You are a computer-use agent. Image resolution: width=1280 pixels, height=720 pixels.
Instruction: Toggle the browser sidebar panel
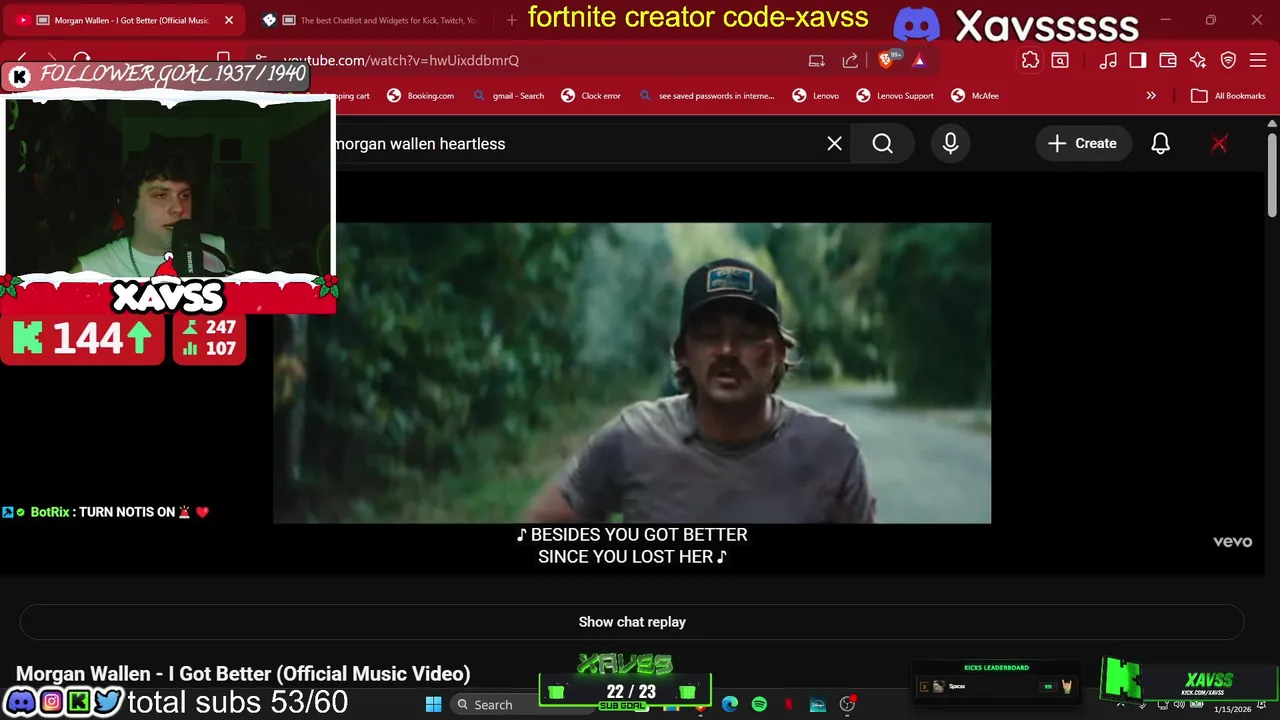1138,60
